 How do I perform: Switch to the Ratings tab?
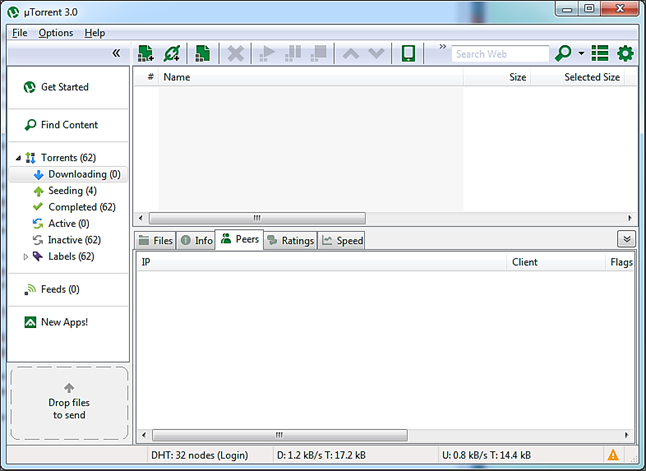pyautogui.click(x=290, y=241)
